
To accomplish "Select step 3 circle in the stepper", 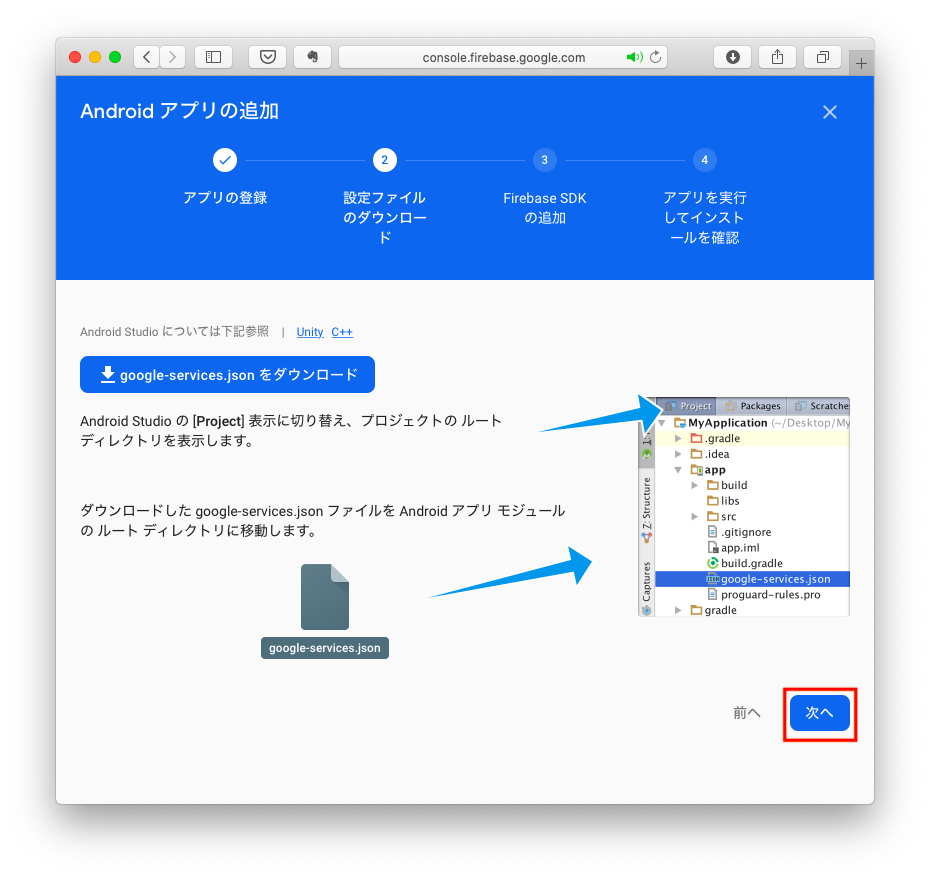I will point(544,160).
